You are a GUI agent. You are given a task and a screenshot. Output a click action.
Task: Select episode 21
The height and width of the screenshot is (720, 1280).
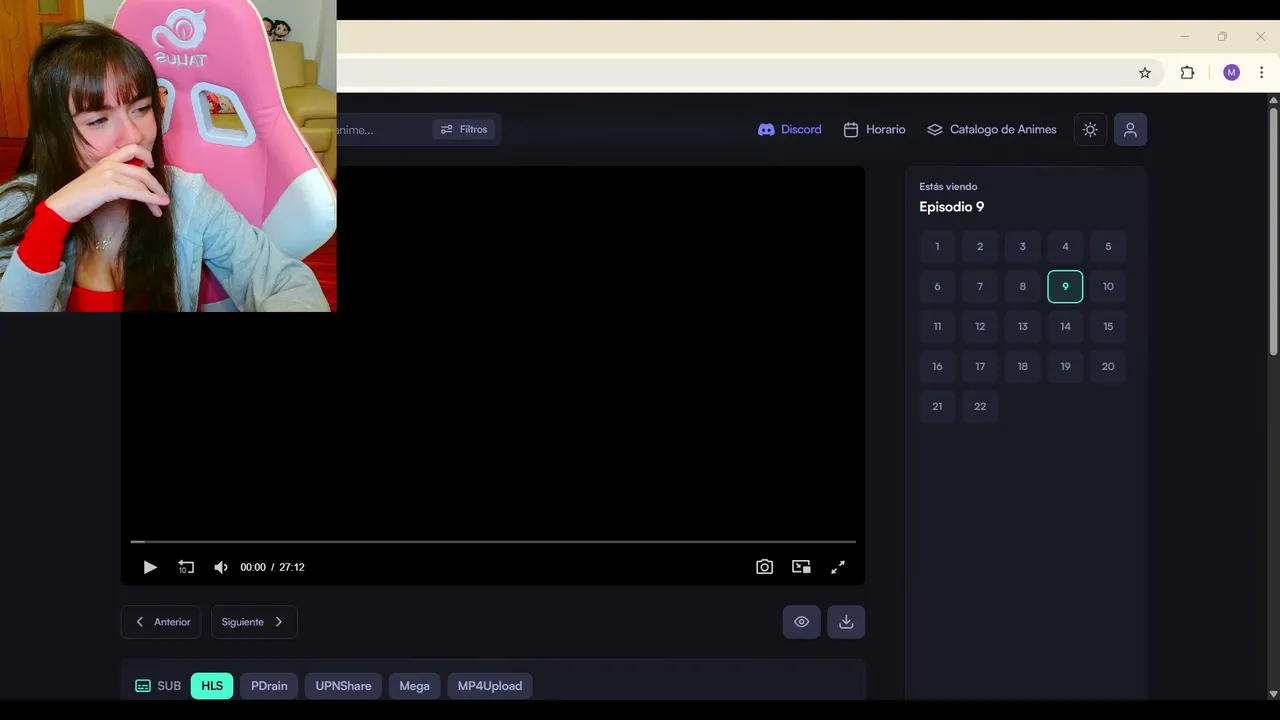click(937, 406)
